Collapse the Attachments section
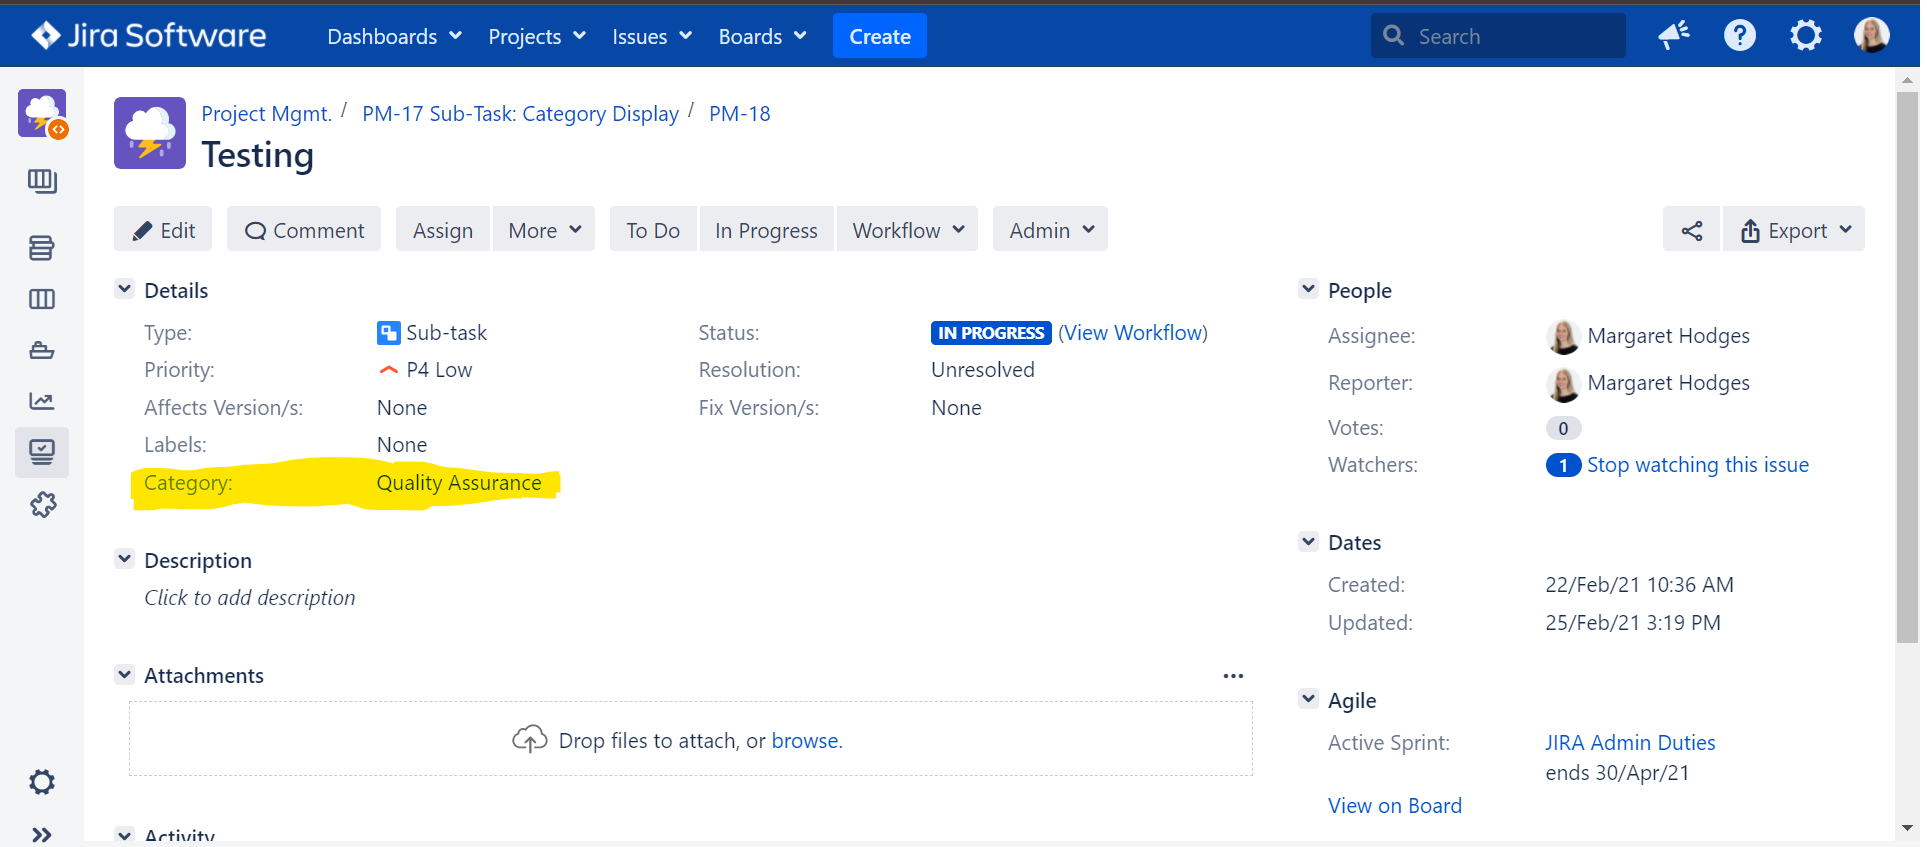Screen dimensions: 1927x847 [x=124, y=674]
